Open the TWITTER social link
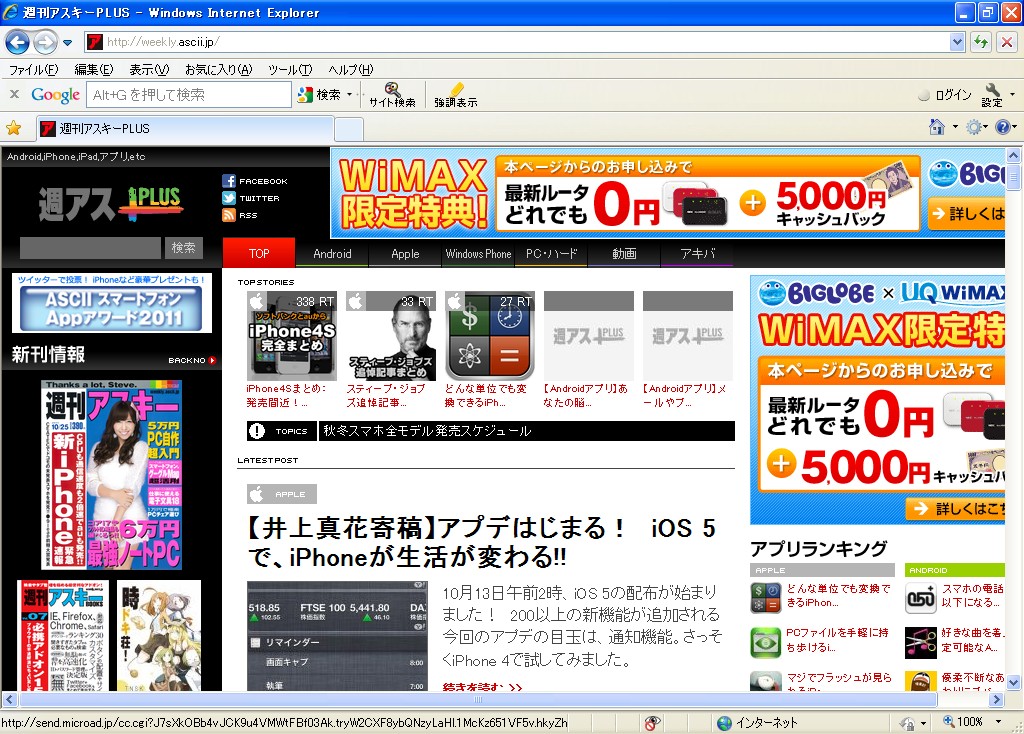The width and height of the screenshot is (1024, 734). click(x=251, y=198)
